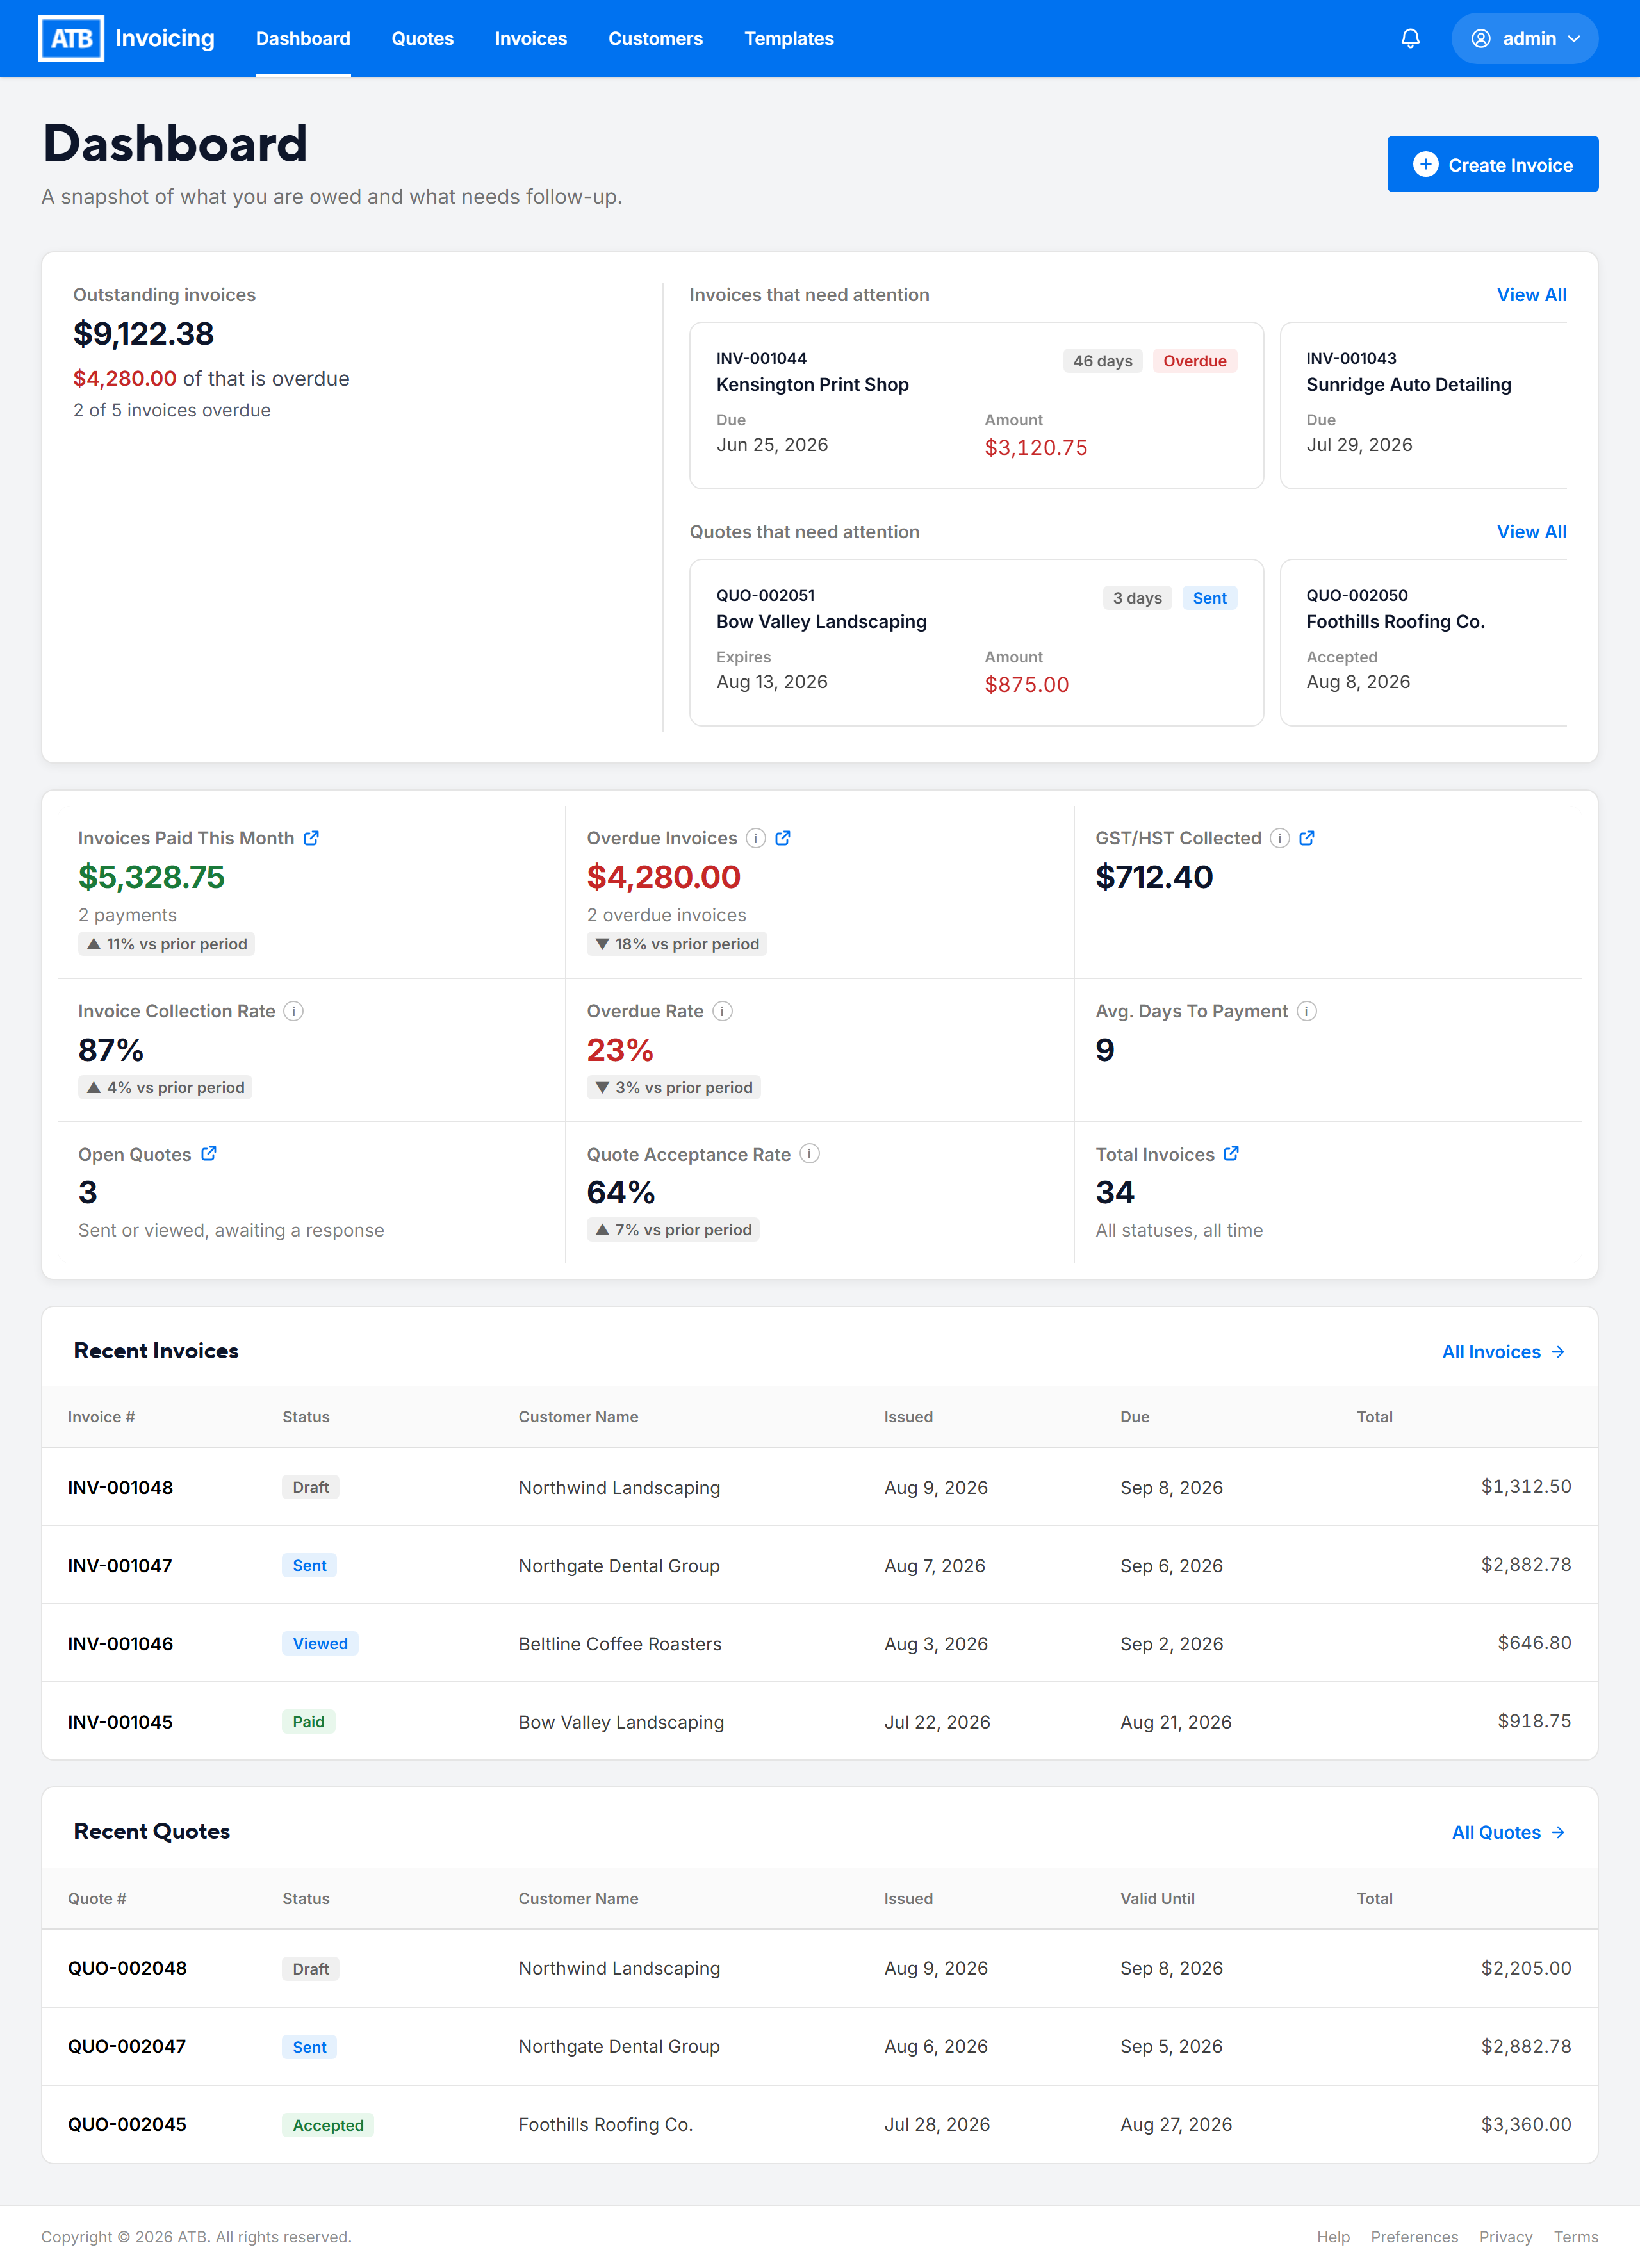Open the INV-001043 Sunridge Auto Detailing card
Viewport: 1640px width, 2268px height.
point(1423,405)
